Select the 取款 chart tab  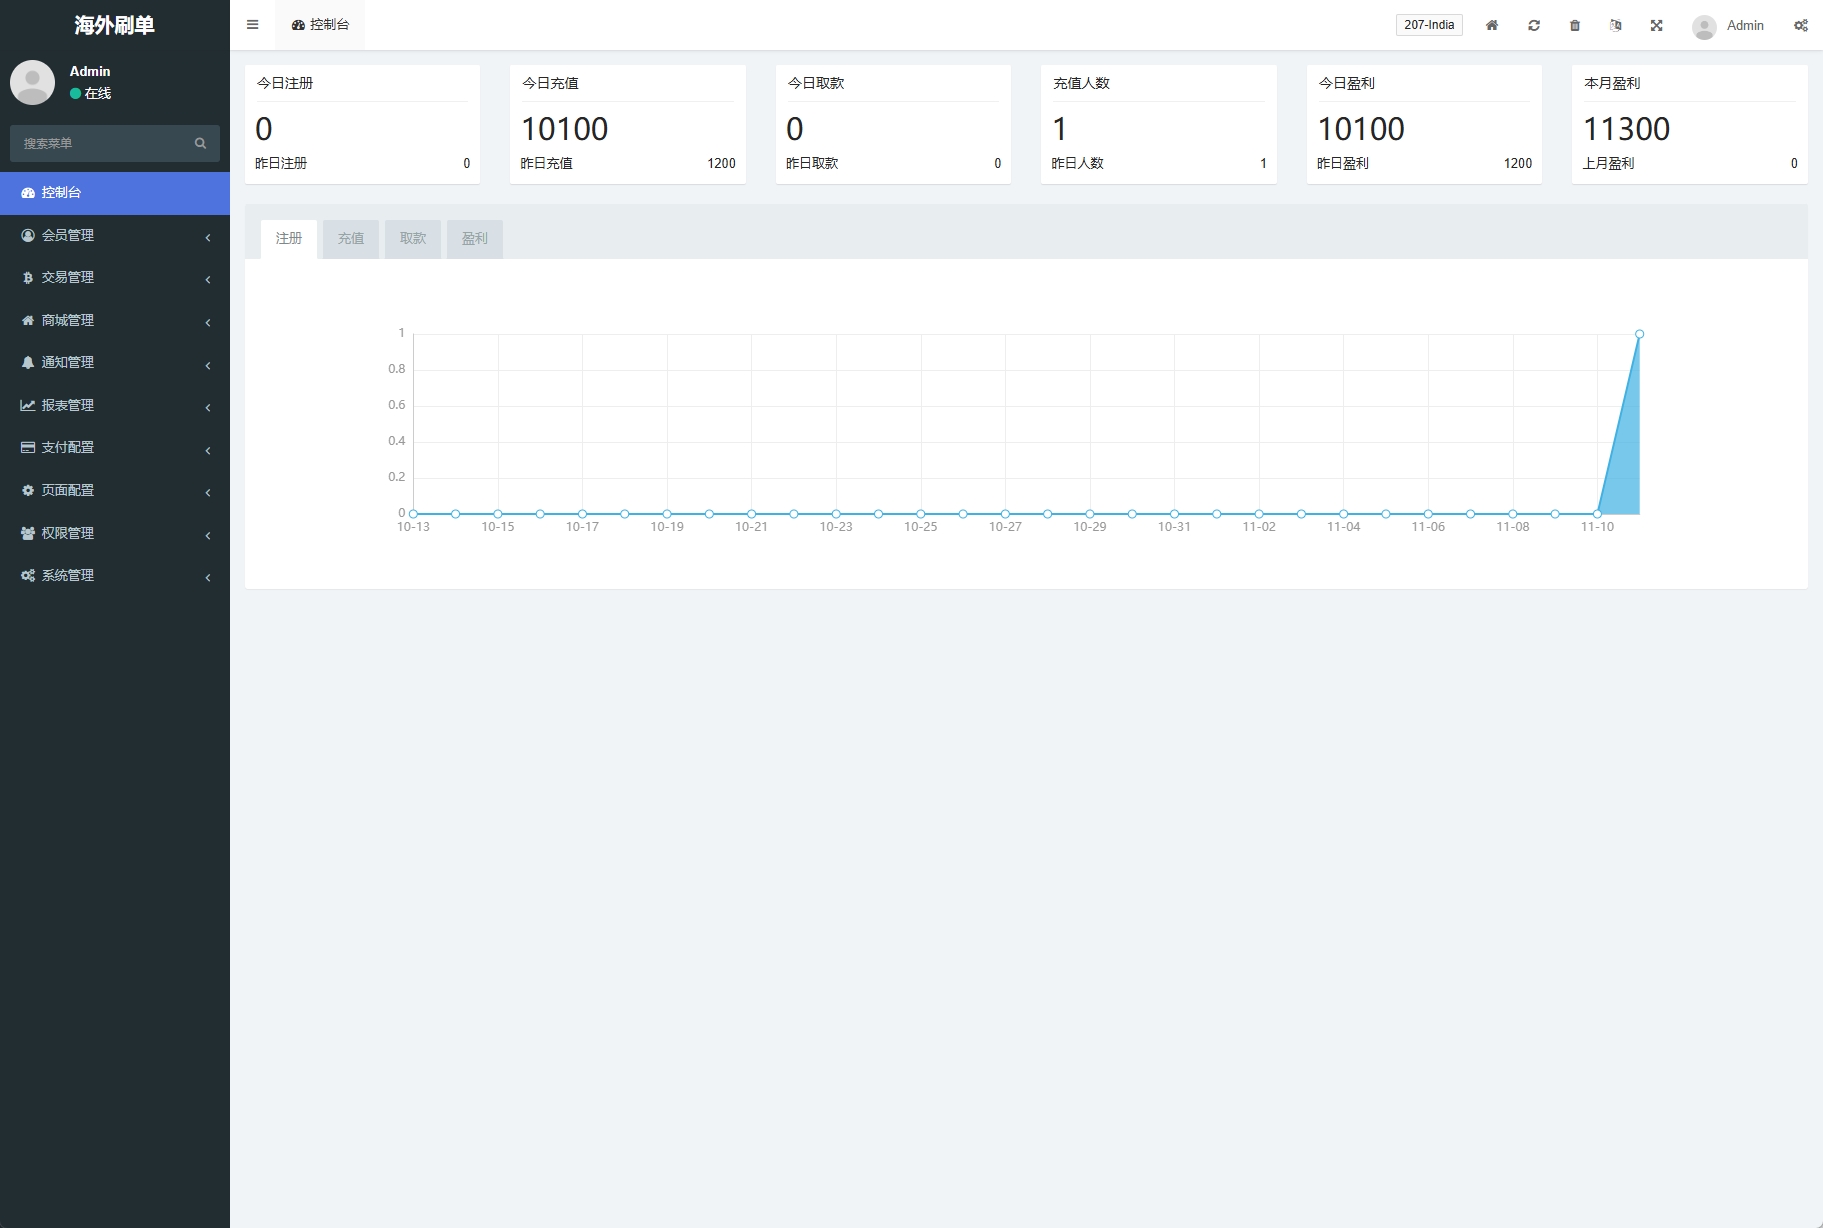[412, 238]
